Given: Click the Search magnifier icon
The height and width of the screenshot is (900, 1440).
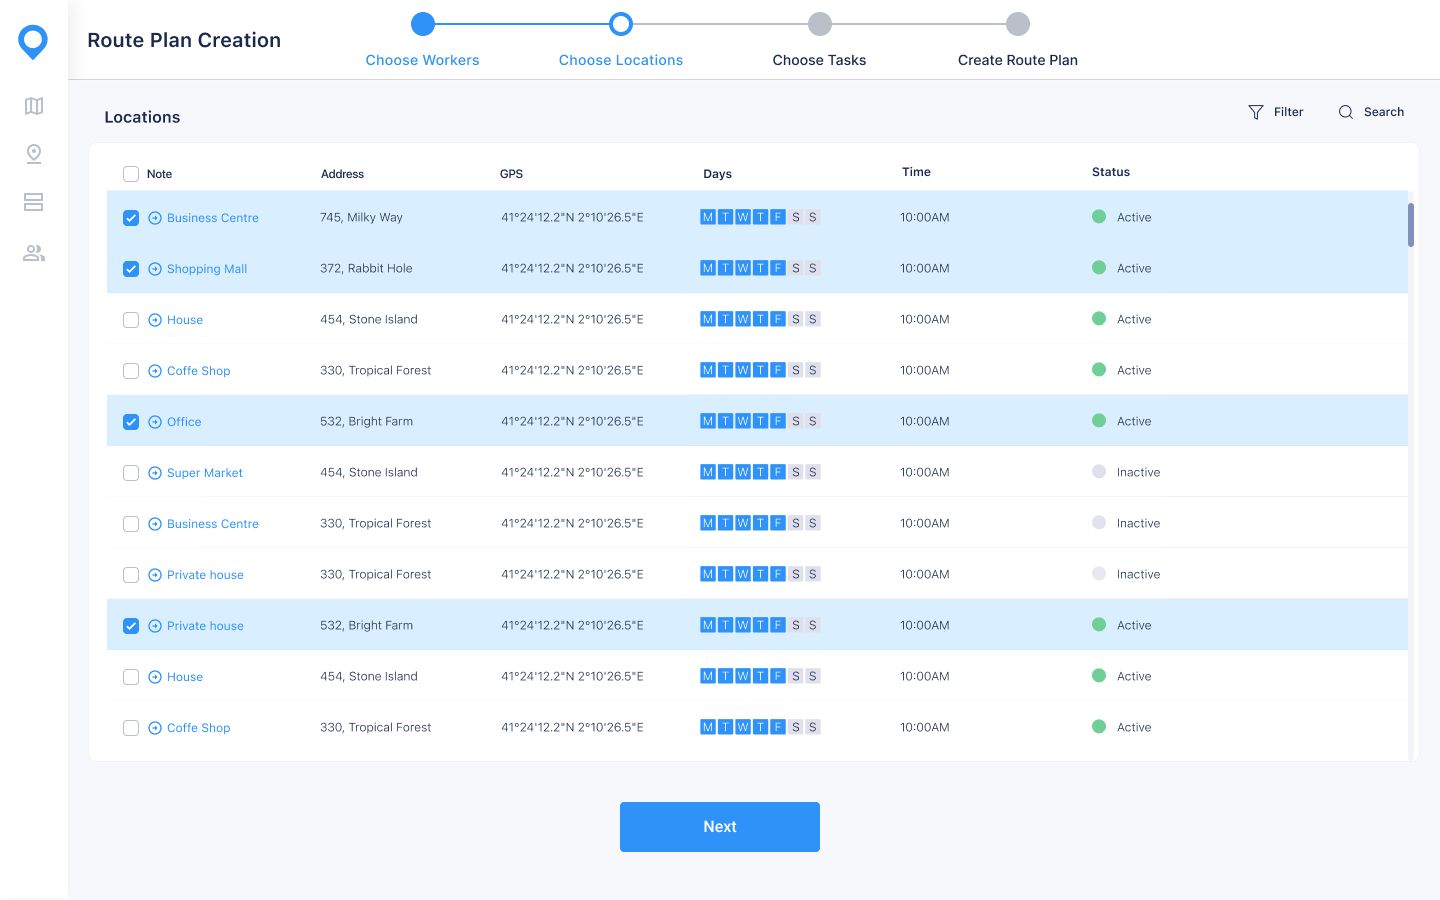Looking at the screenshot, I should coord(1346,112).
